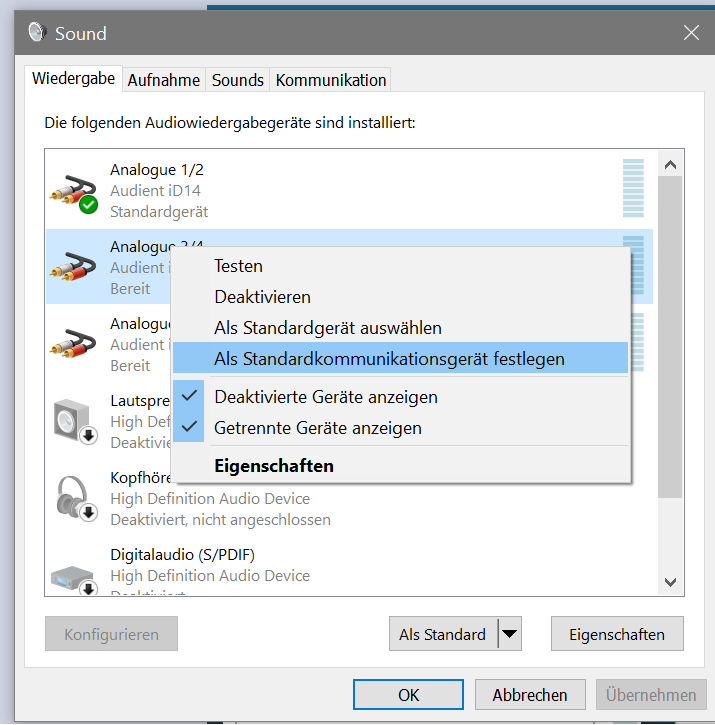Click the Abbrechen button

click(529, 695)
